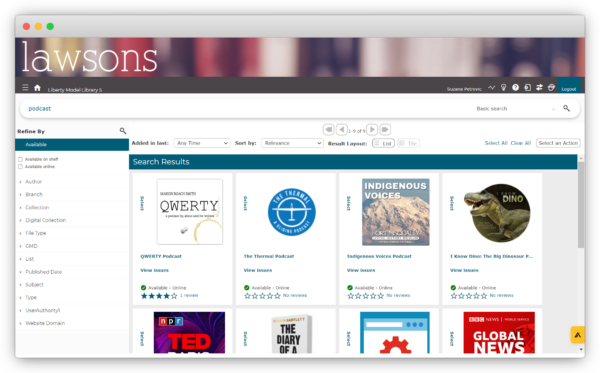Click the Select All link
This screenshot has height=373, width=600.
pyautogui.click(x=496, y=143)
